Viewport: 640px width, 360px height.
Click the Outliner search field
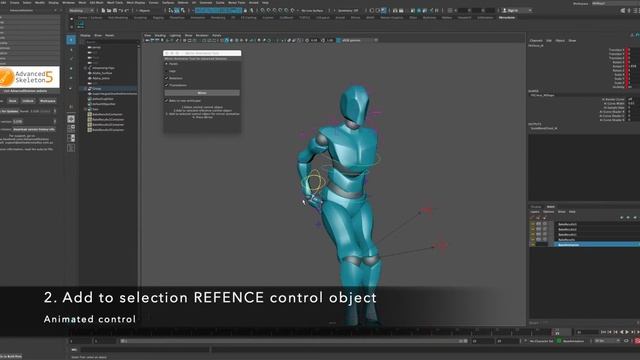112,42
